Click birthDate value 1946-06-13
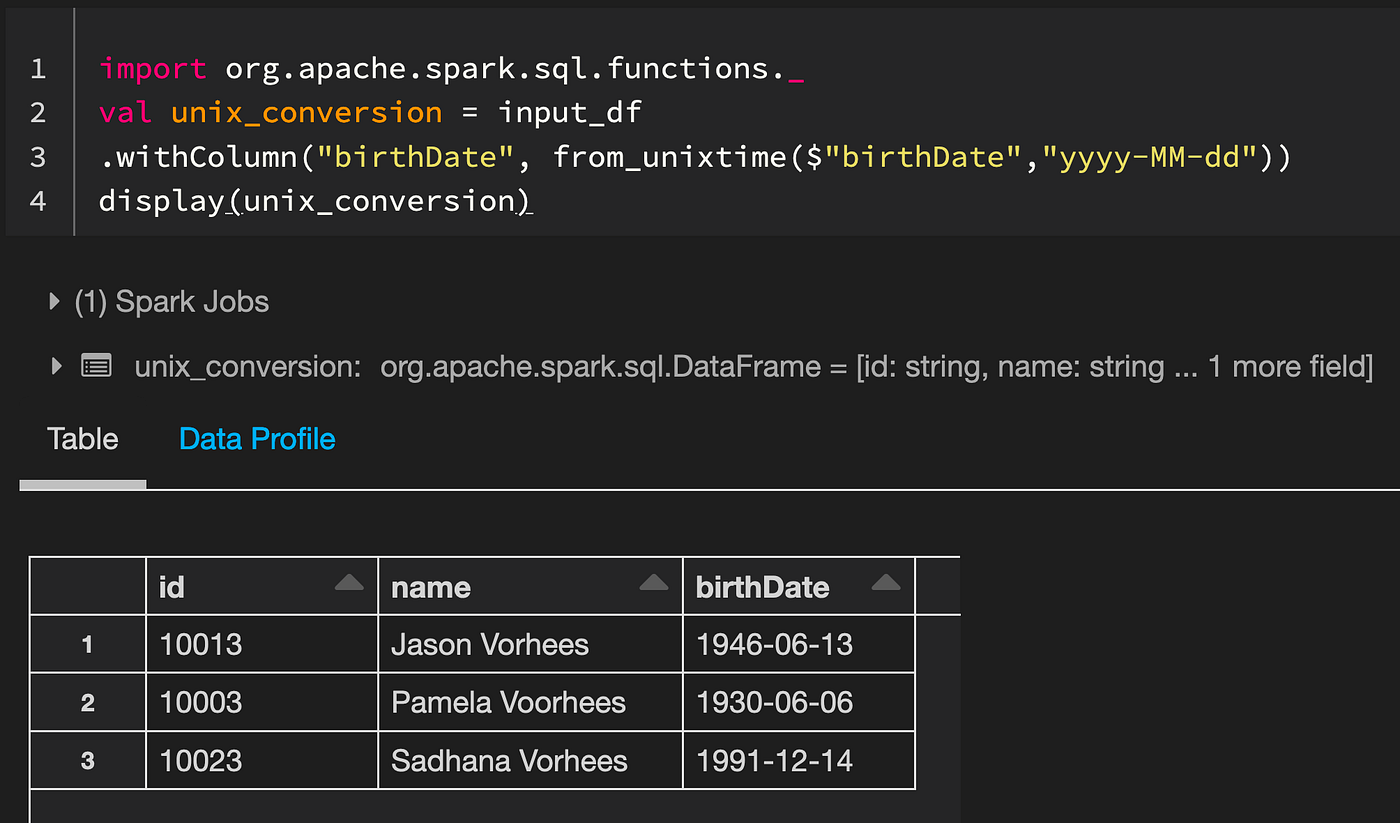Viewport: 1400px width, 823px height. (x=774, y=644)
